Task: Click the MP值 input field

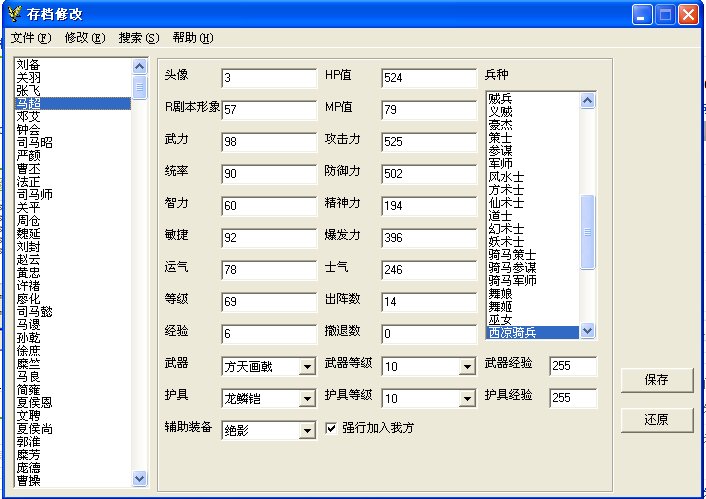Action: [x=429, y=110]
